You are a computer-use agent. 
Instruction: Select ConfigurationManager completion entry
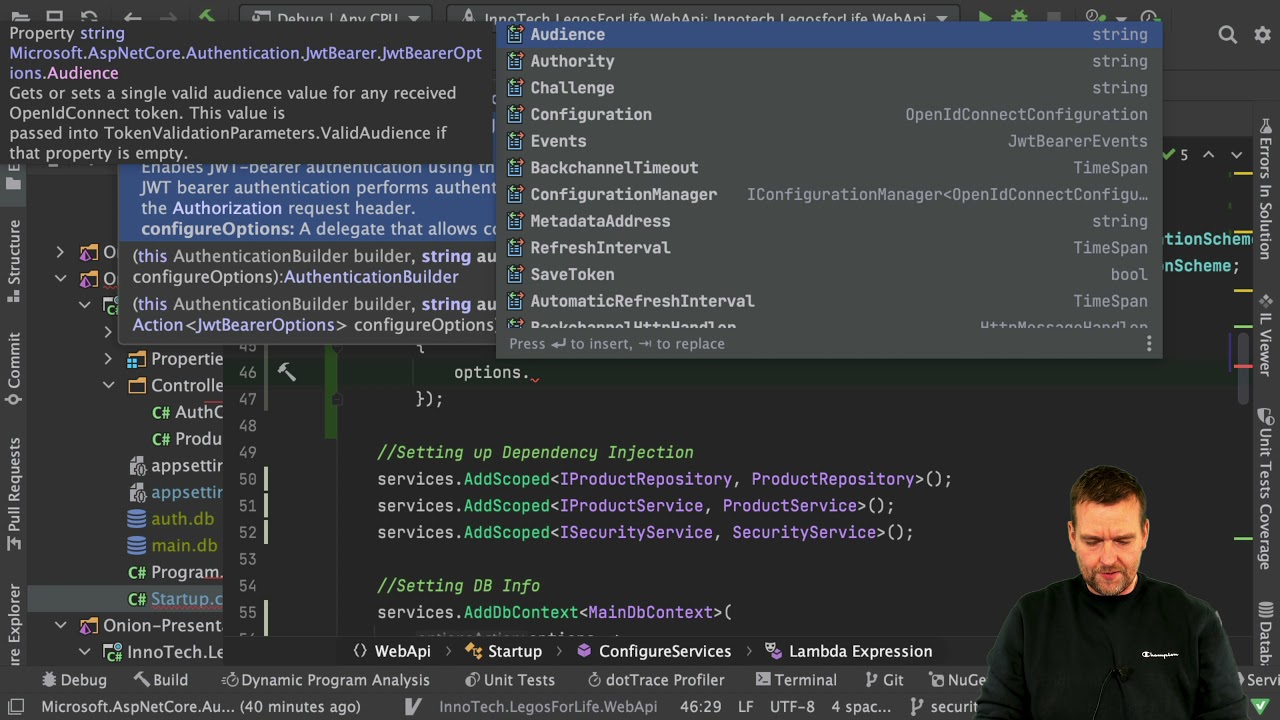pos(828,194)
